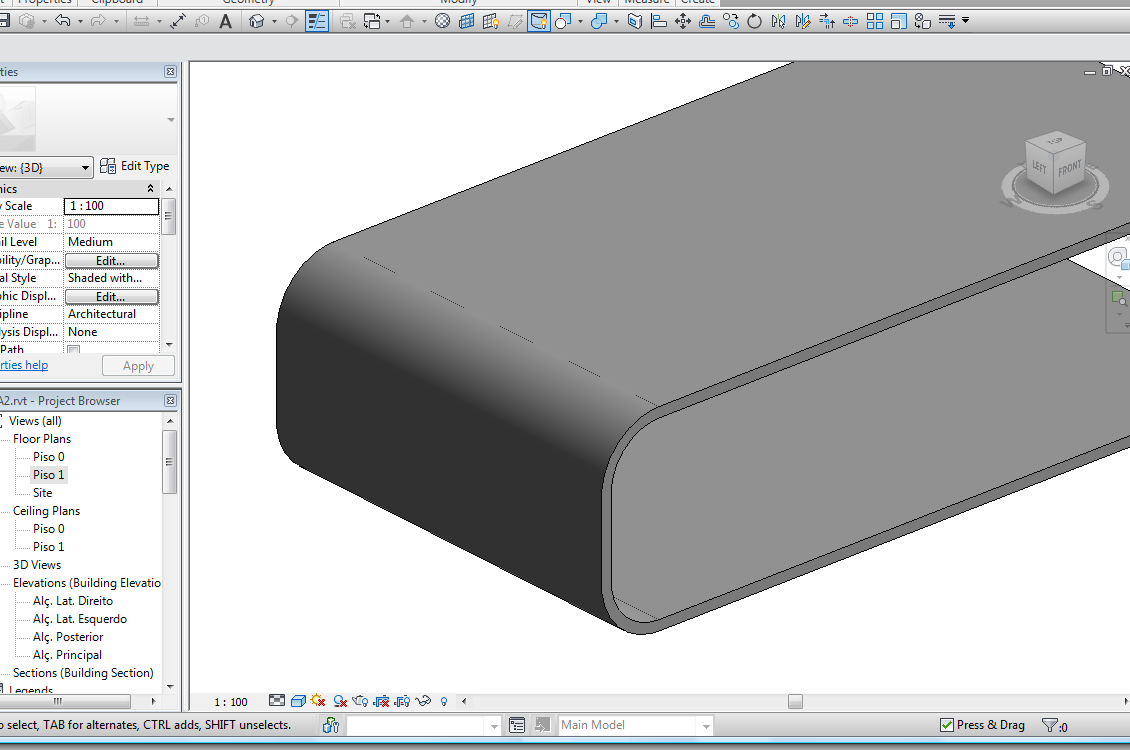Click the Undo arrow in toolbar
This screenshot has width=1130, height=750.
coord(62,21)
